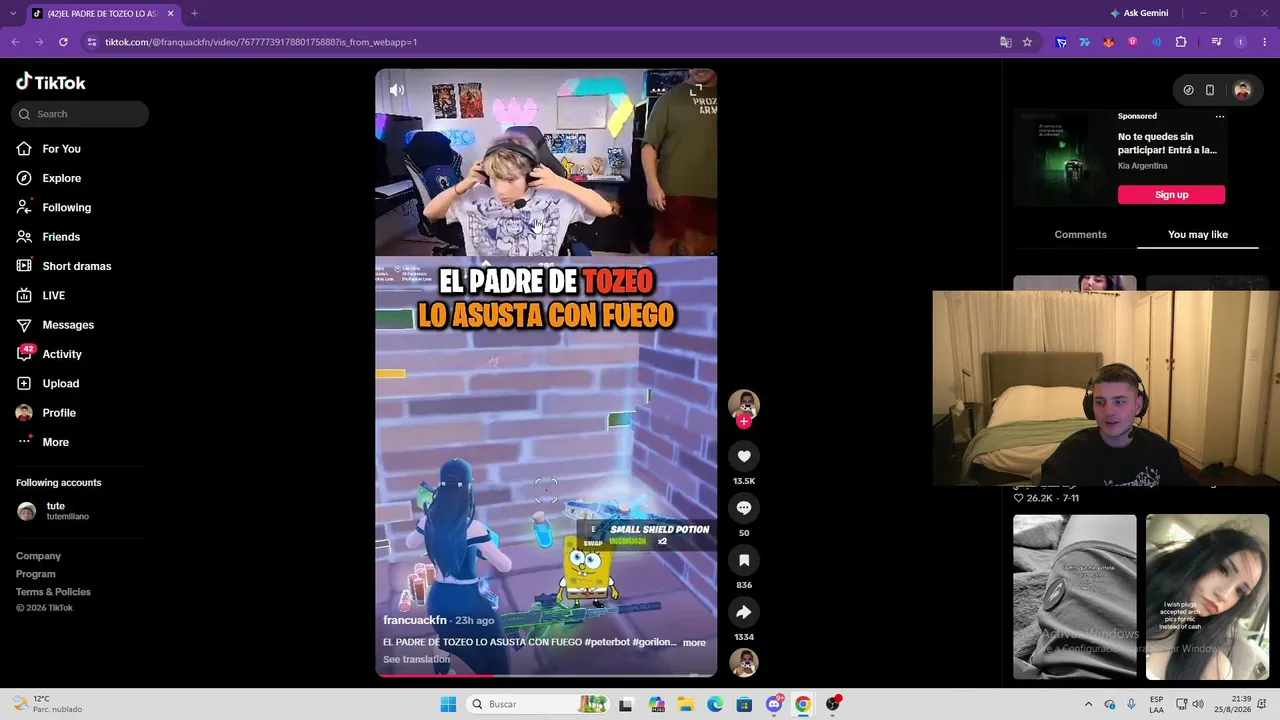Share the video using the arrow icon
1280x720 pixels.
coord(744,612)
